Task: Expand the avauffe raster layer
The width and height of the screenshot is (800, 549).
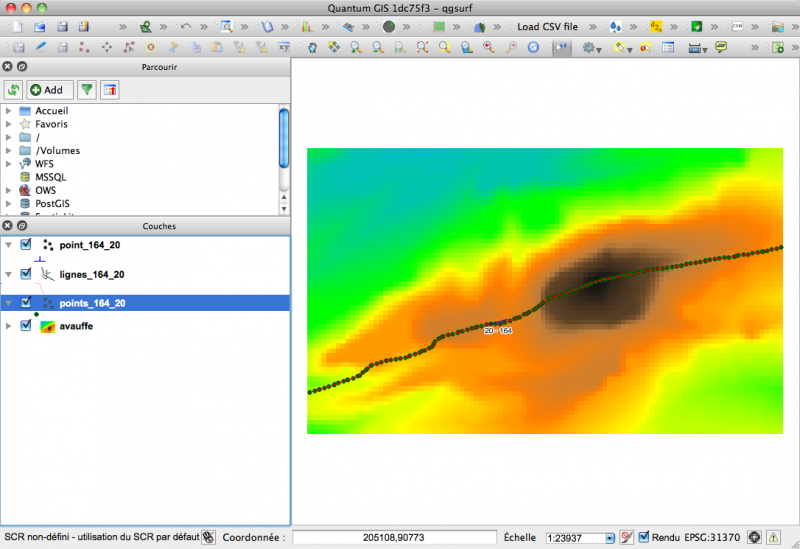Action: (x=9, y=326)
